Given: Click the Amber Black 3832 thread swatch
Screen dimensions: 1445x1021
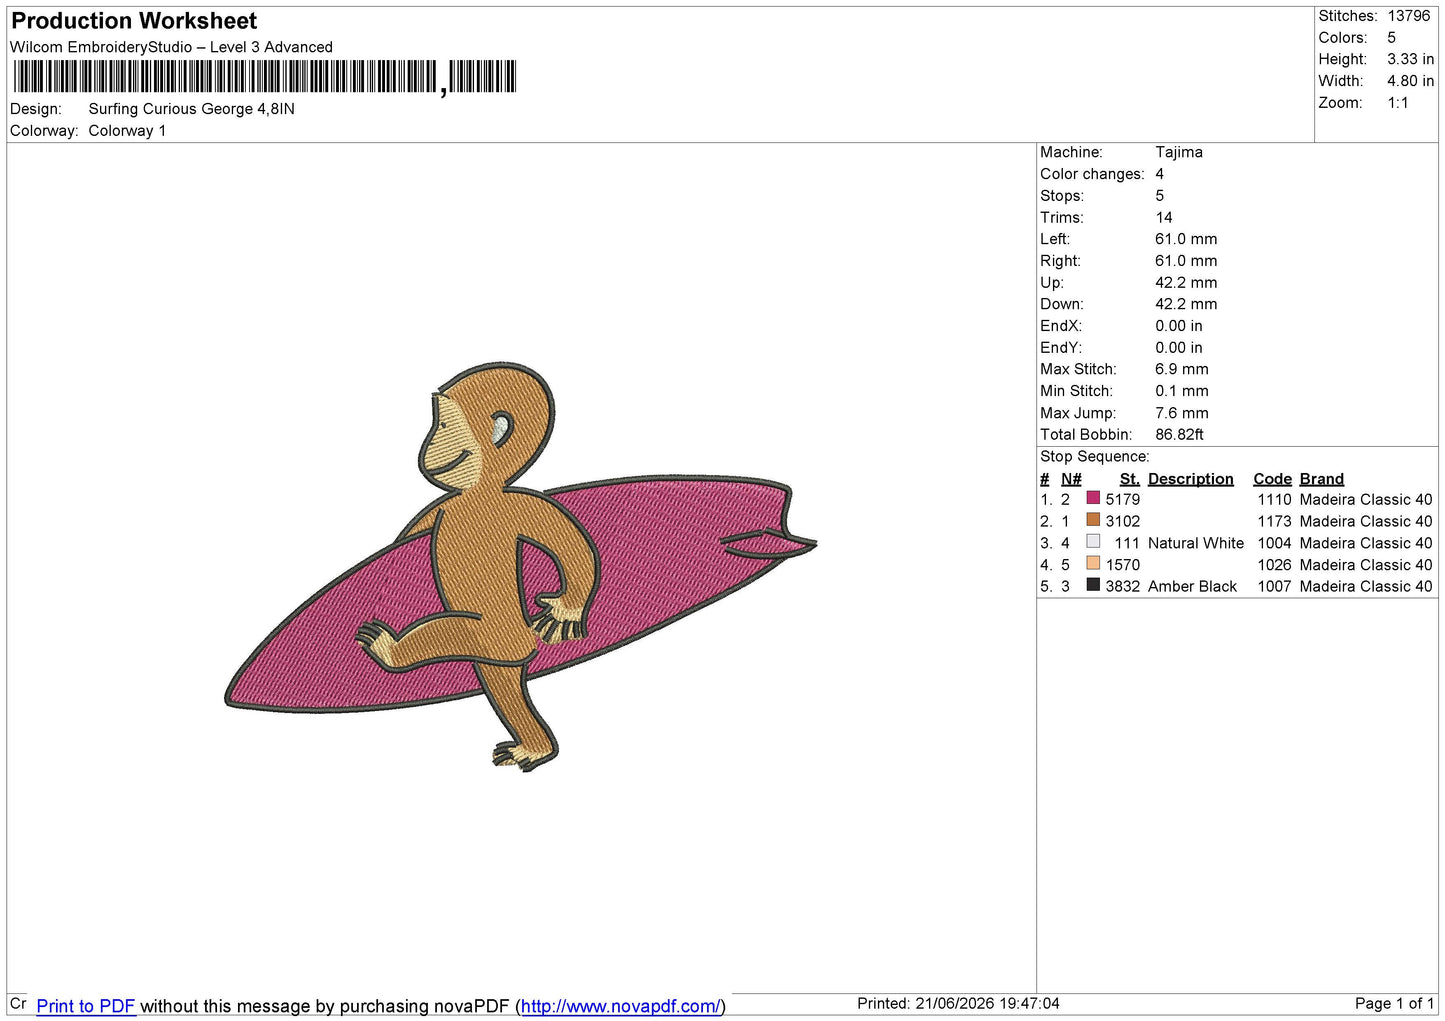Looking at the screenshot, I should point(1093,586).
